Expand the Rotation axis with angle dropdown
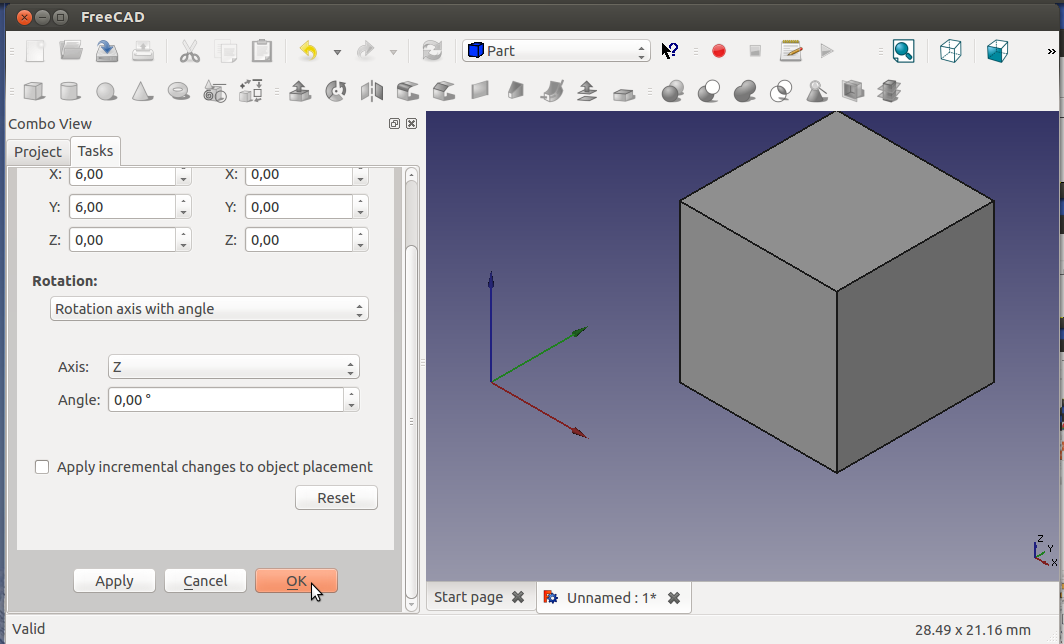Image resolution: width=1064 pixels, height=644 pixels. point(209,309)
